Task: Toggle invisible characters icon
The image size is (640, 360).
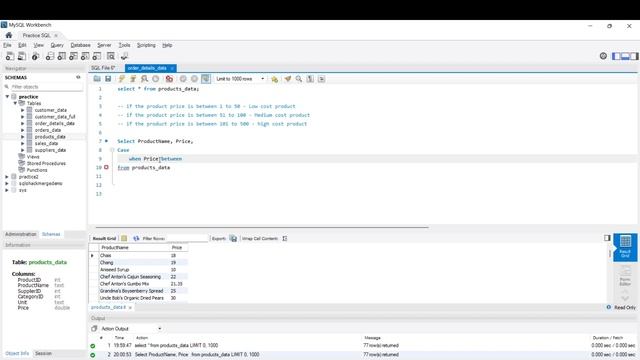Action: click(310, 79)
